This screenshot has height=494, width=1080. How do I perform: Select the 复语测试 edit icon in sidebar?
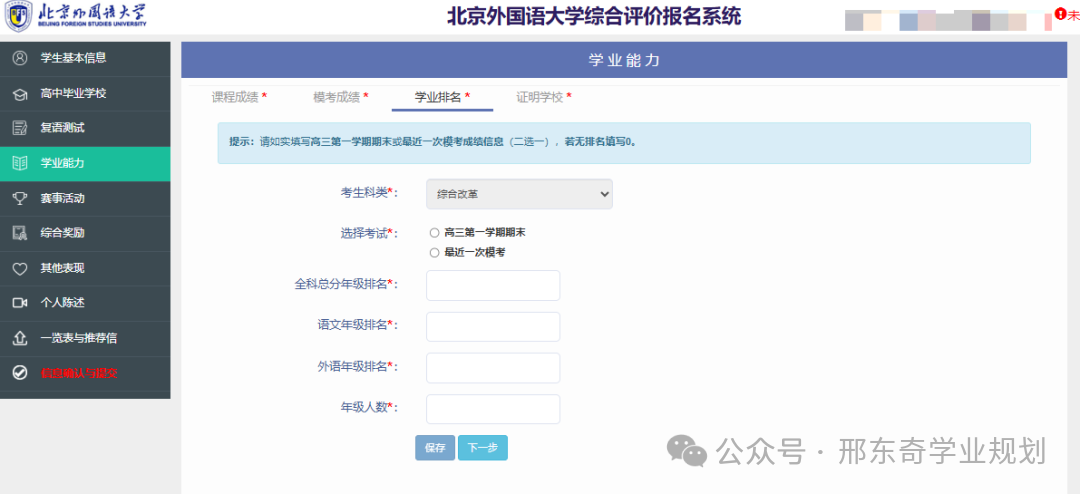tap(19, 128)
